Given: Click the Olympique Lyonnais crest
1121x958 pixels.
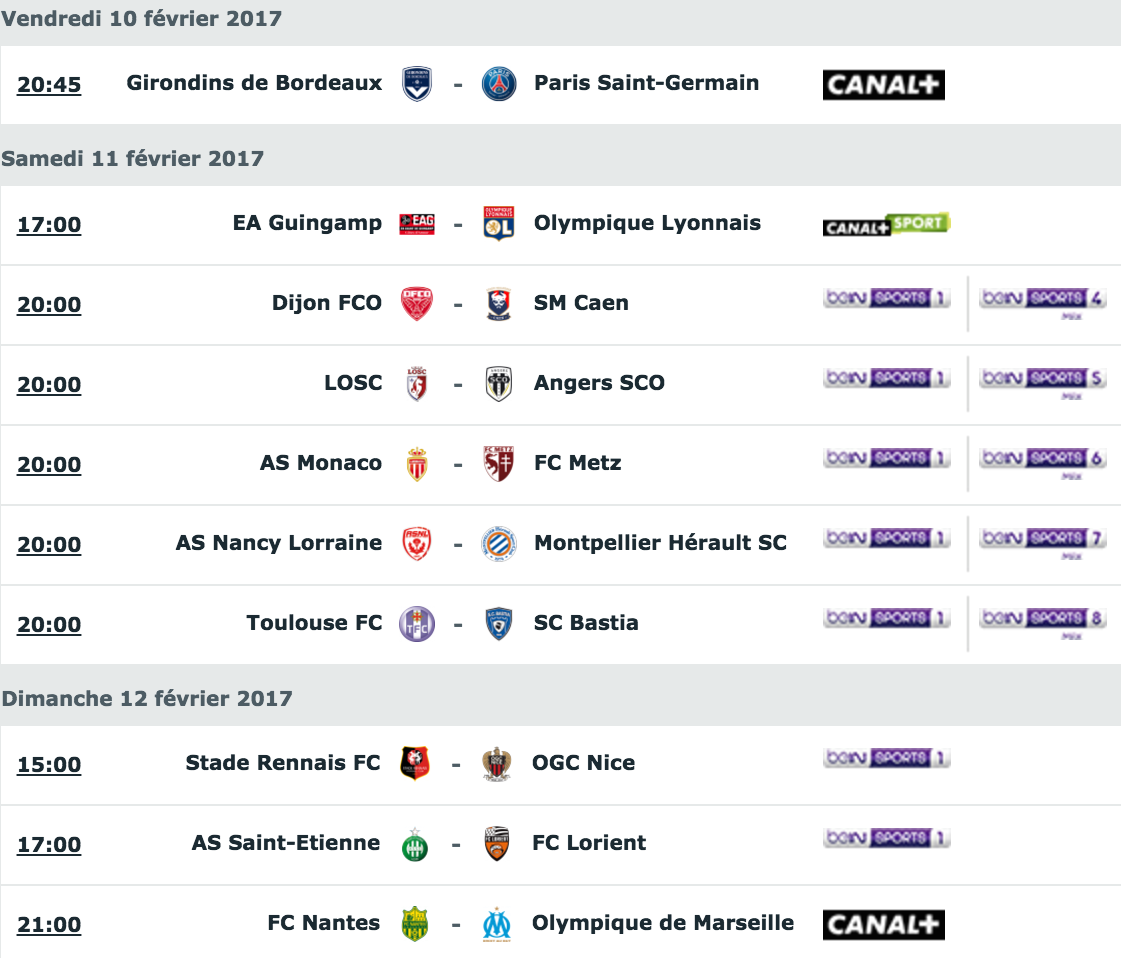Looking at the screenshot, I should (498, 224).
